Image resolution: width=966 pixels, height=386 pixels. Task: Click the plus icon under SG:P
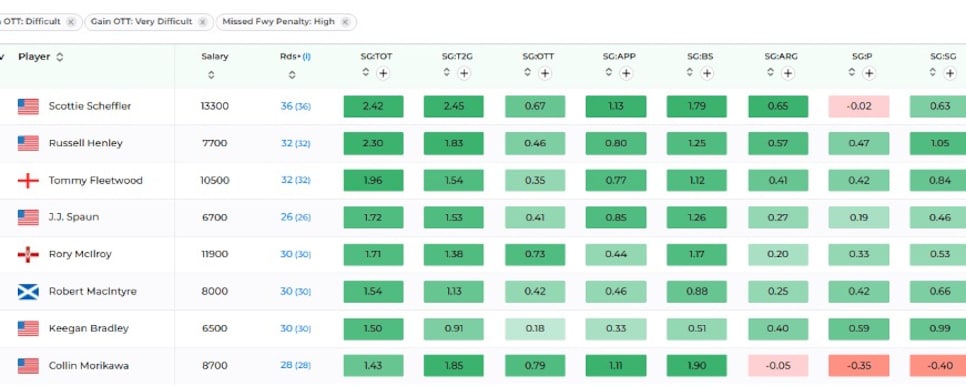pyautogui.click(x=869, y=73)
